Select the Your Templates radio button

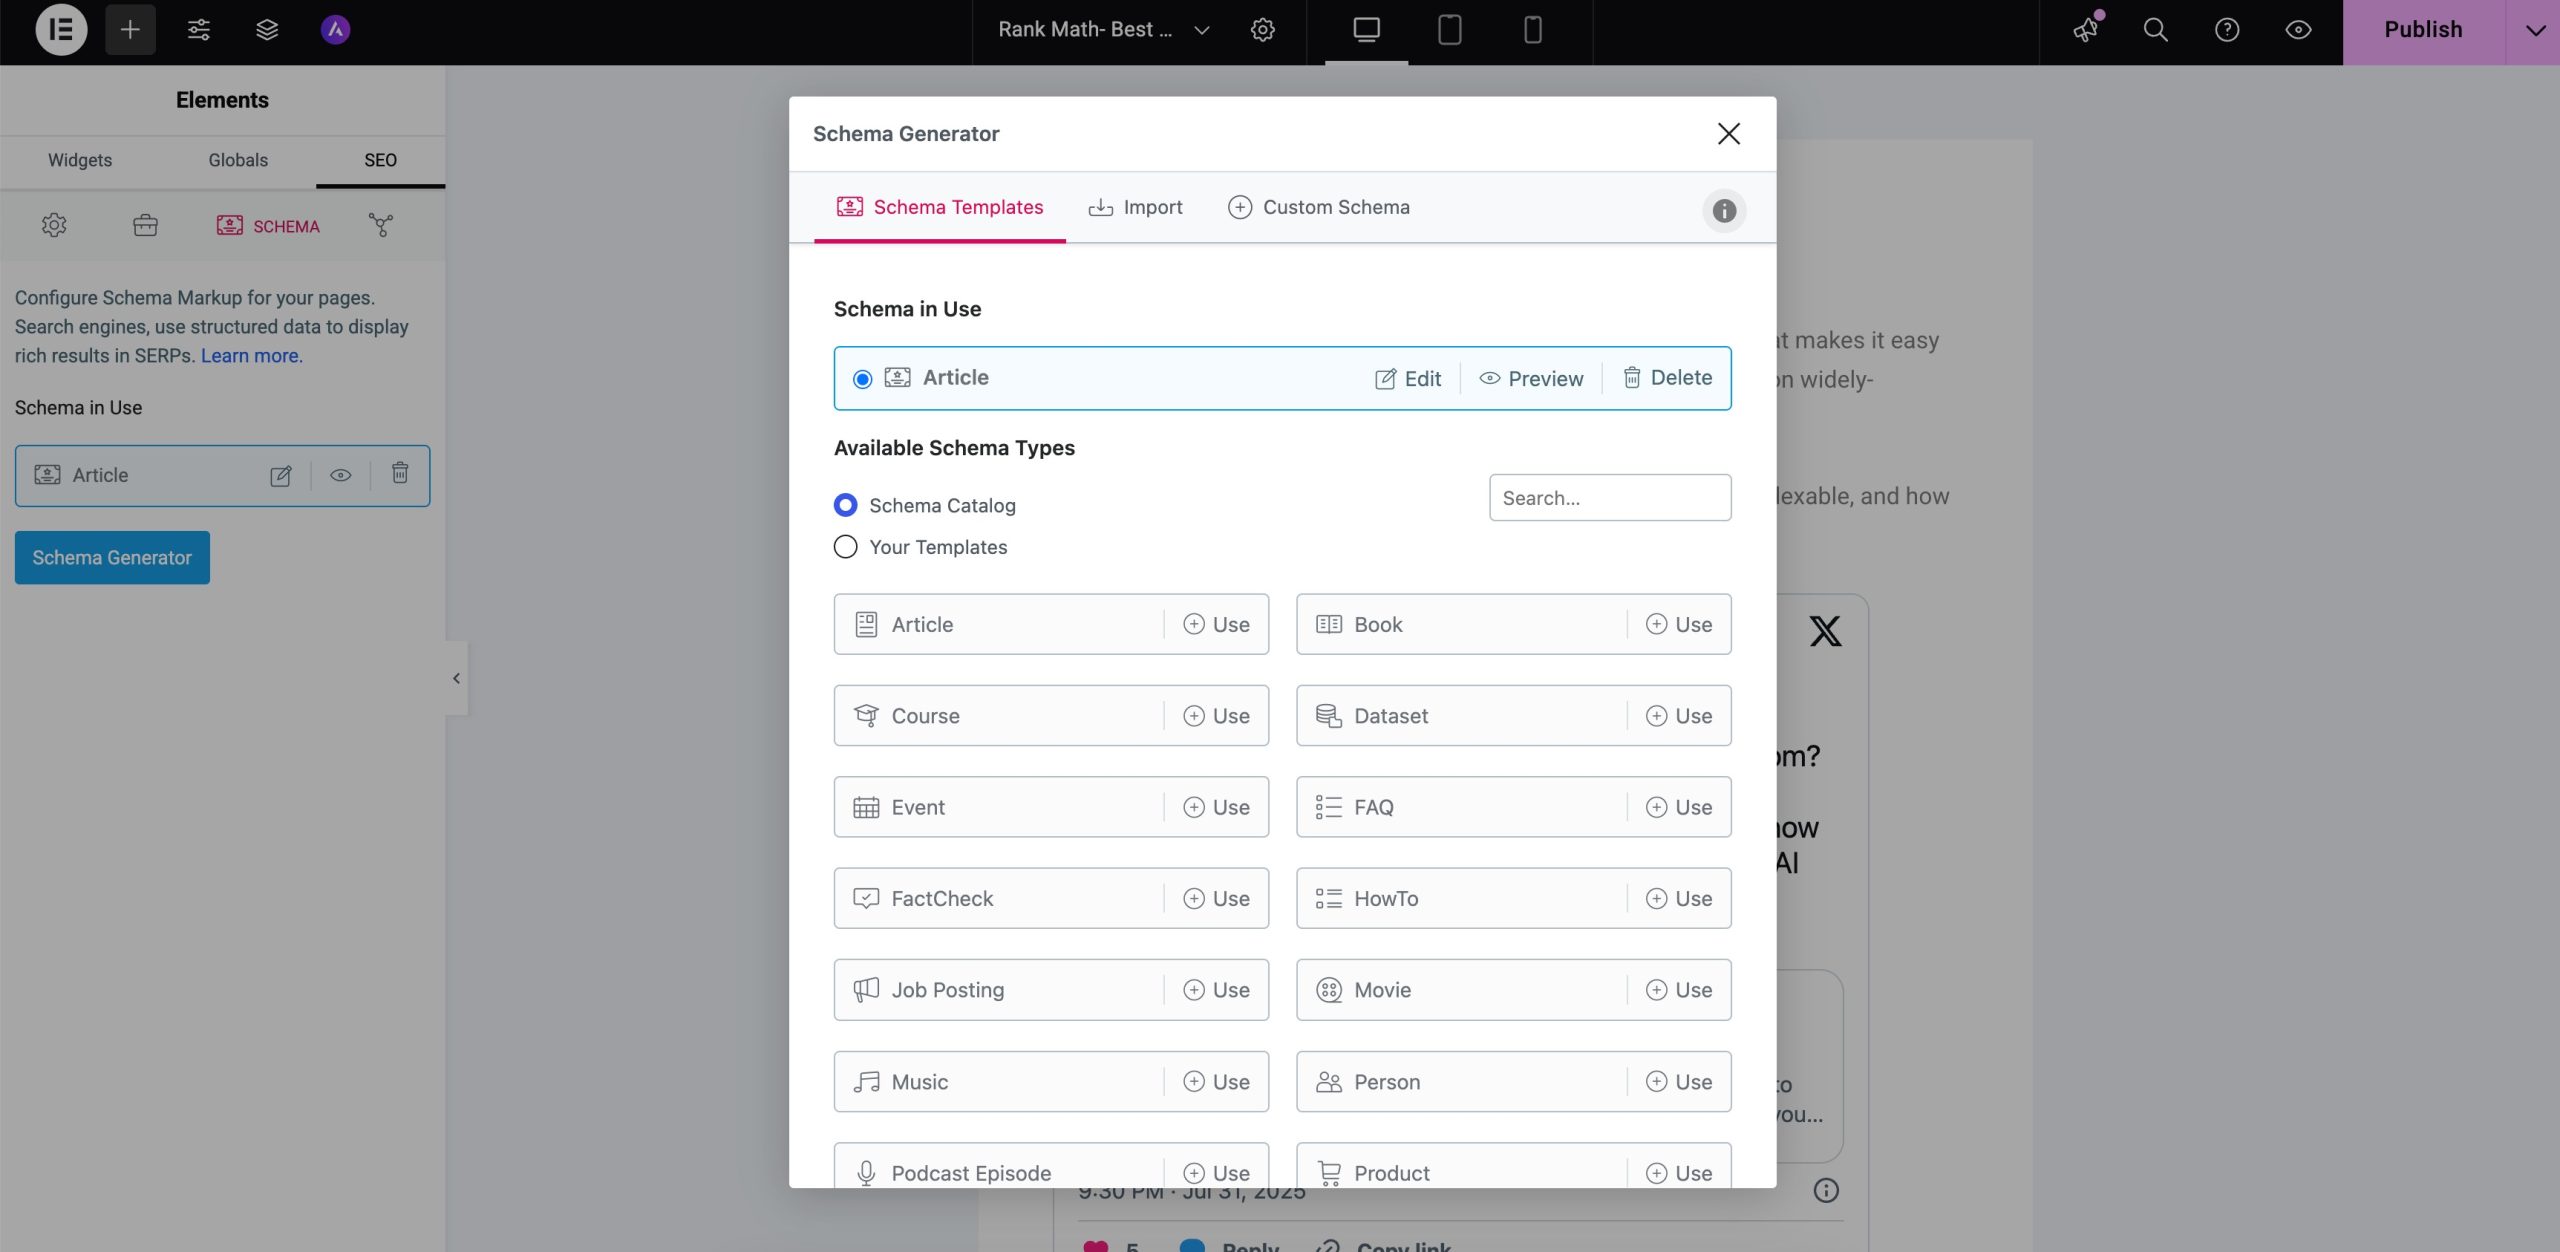[846, 547]
